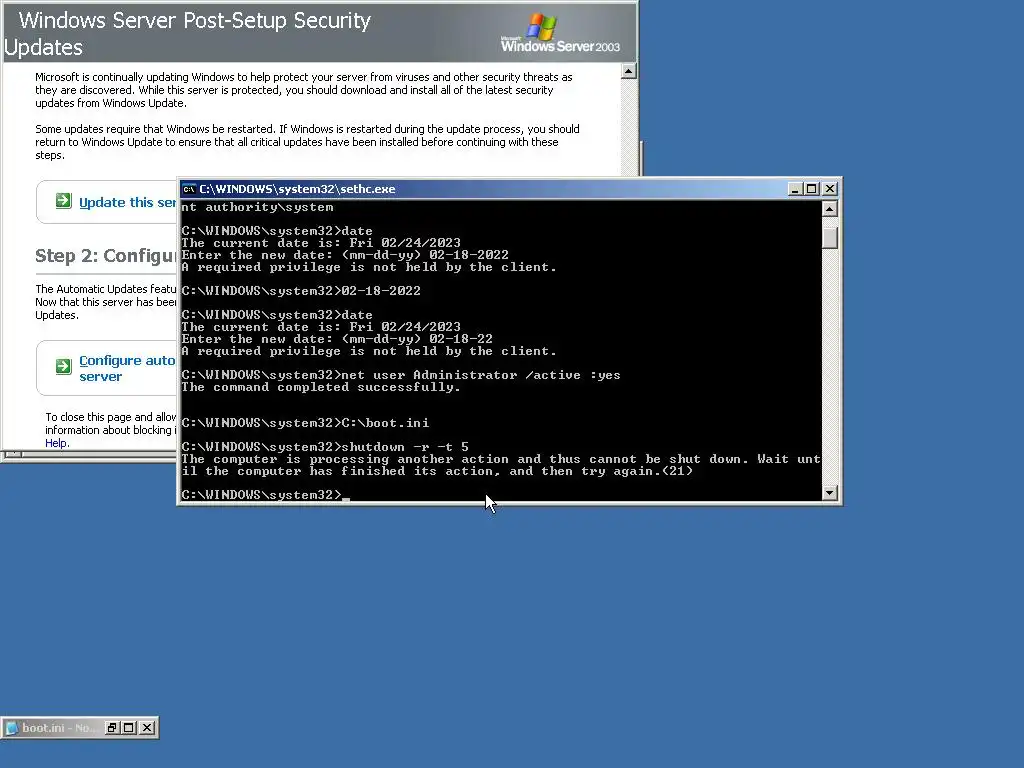Click the "Some updates require that Windows be restarted" paragraph
Image resolution: width=1024 pixels, height=768 pixels.
(x=307, y=142)
